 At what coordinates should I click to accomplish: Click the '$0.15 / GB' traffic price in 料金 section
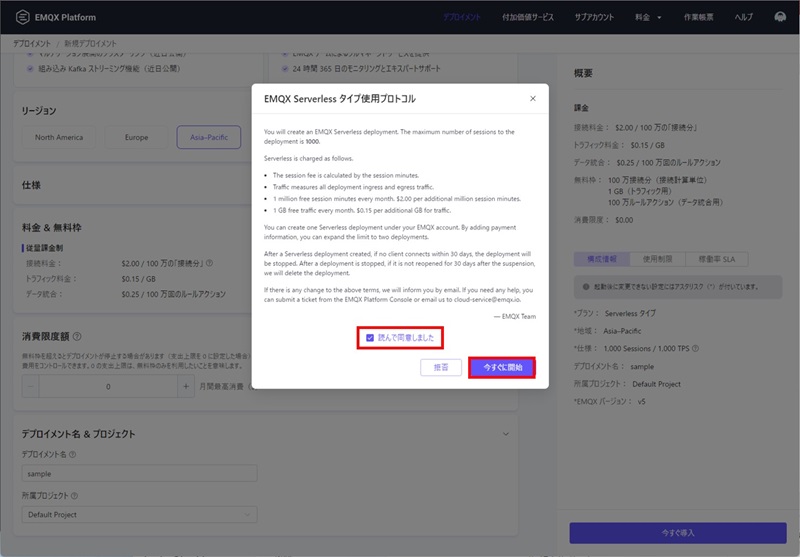tap(138, 279)
